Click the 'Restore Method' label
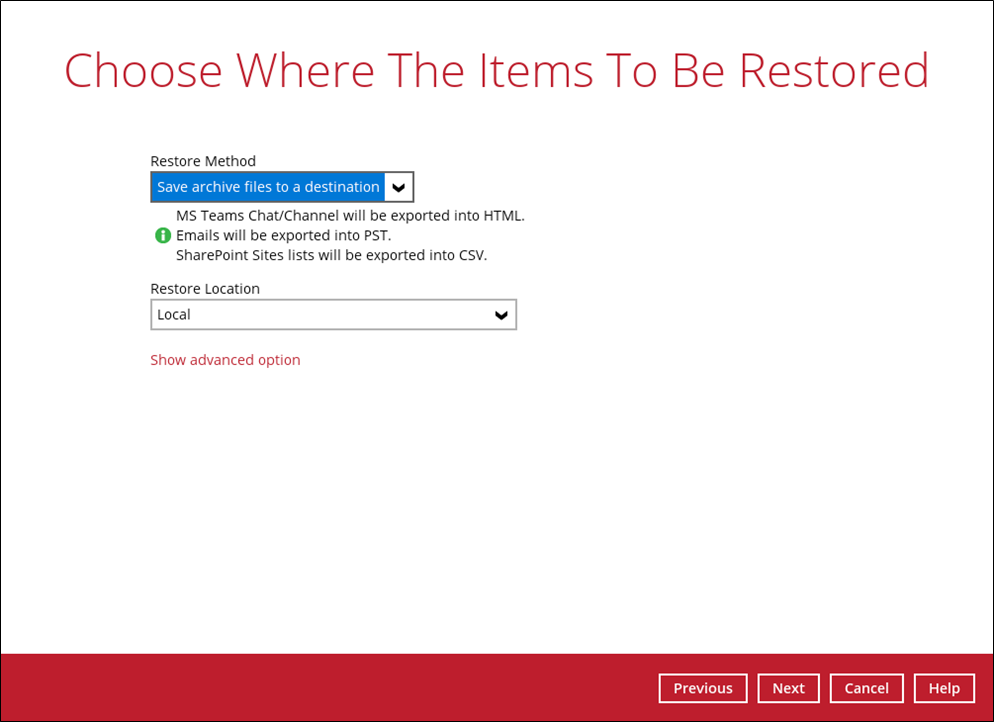 pos(203,161)
